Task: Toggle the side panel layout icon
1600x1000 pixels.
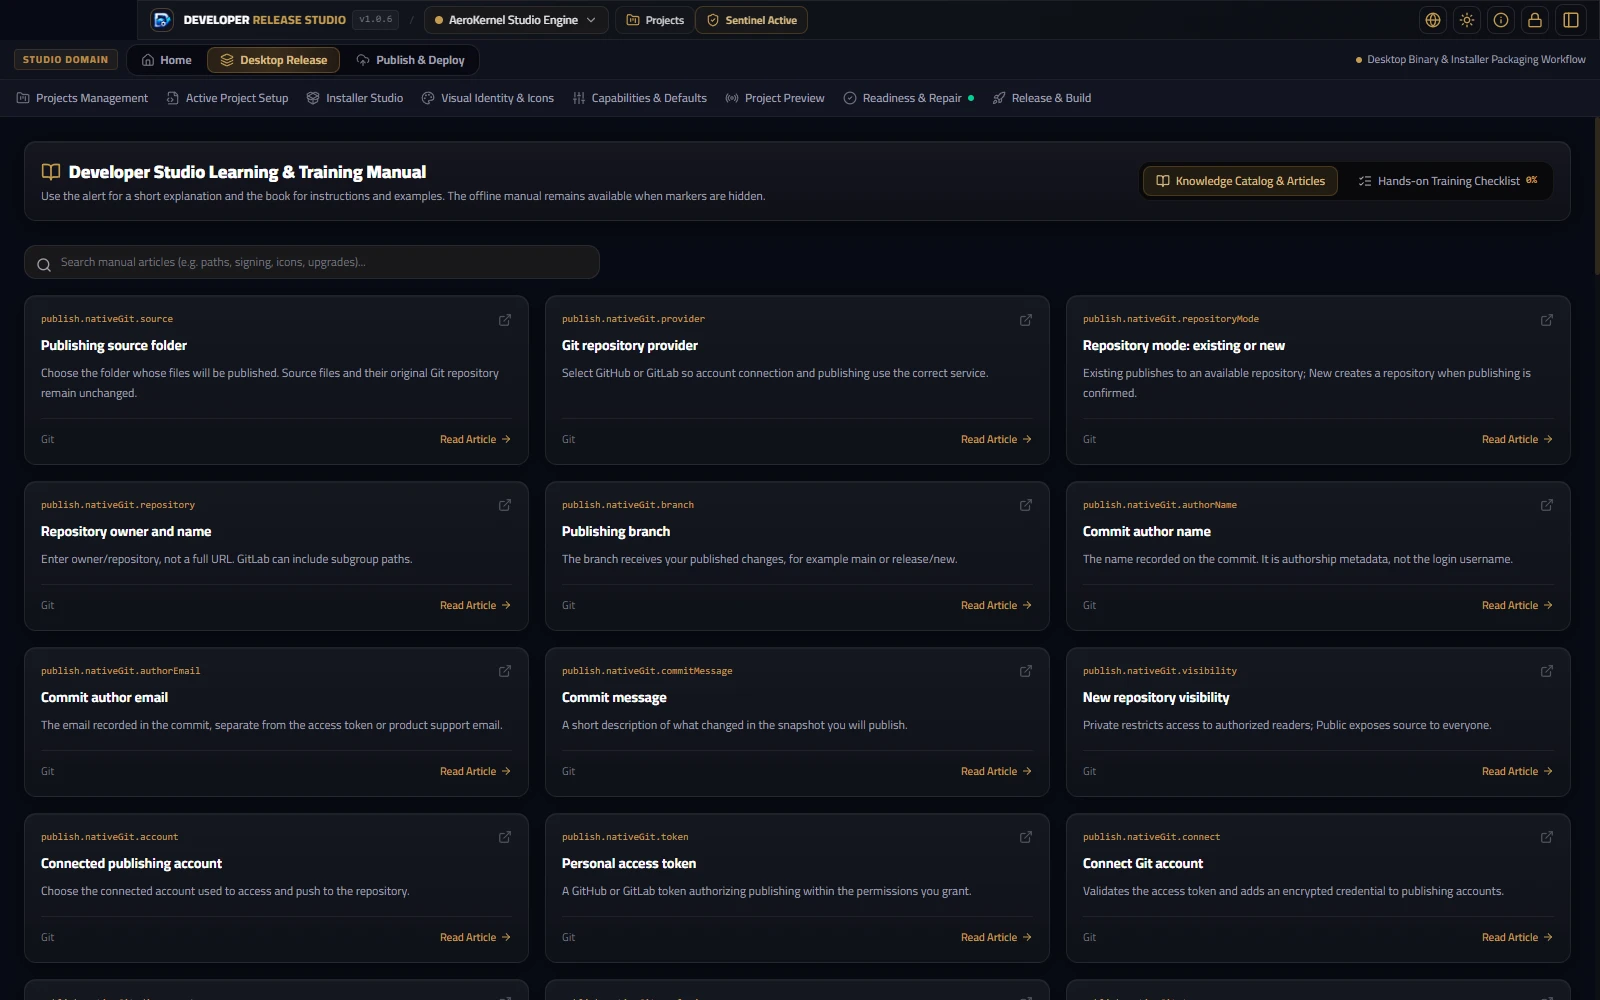Action: tap(1571, 20)
